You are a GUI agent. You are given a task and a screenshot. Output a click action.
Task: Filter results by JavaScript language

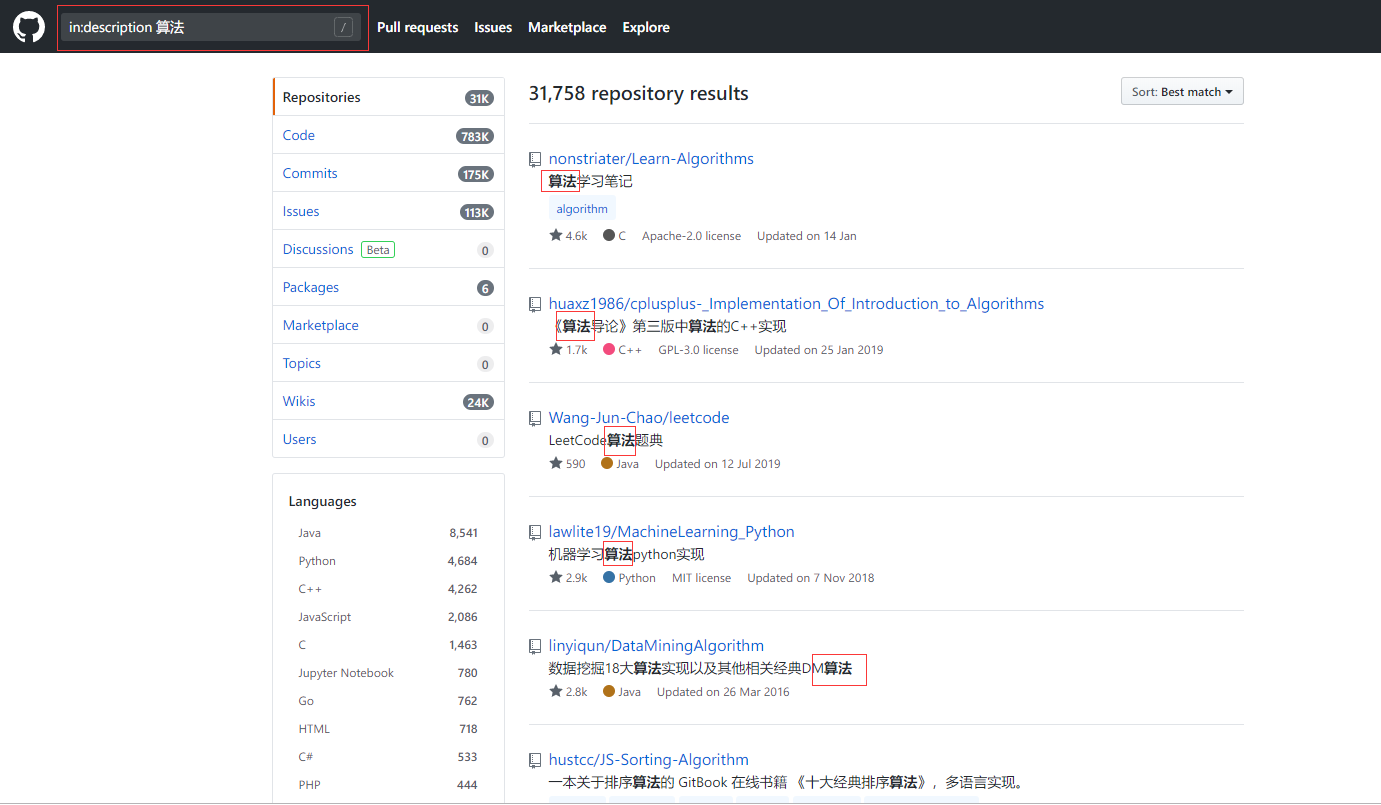pos(388,617)
